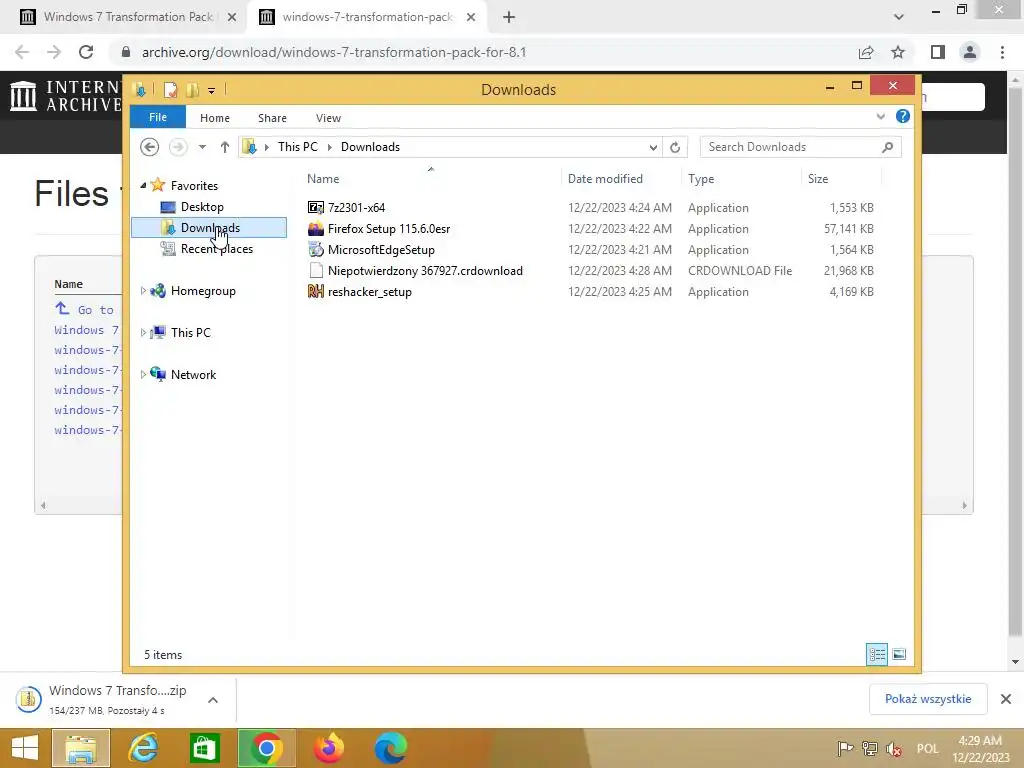Image resolution: width=1024 pixels, height=768 pixels.
Task: Click the This PC breadcrumb segment
Action: [298, 147]
